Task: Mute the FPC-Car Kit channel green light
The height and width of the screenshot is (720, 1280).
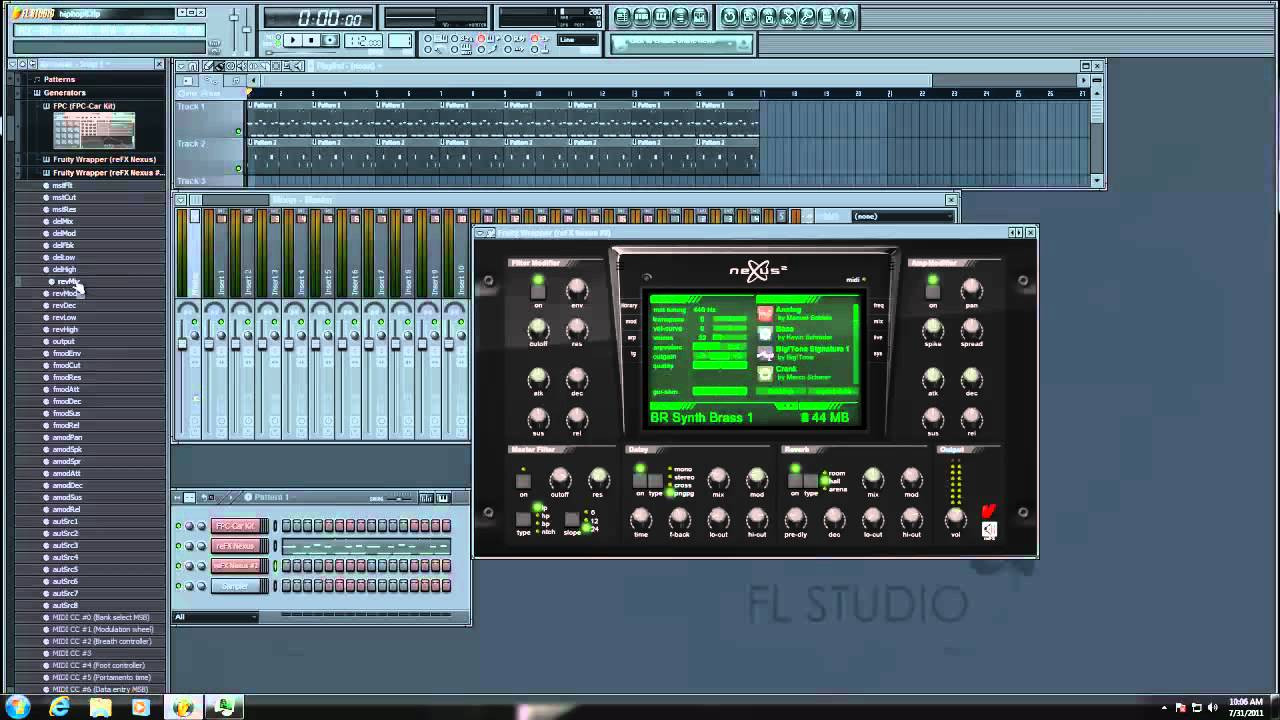Action: coord(179,526)
